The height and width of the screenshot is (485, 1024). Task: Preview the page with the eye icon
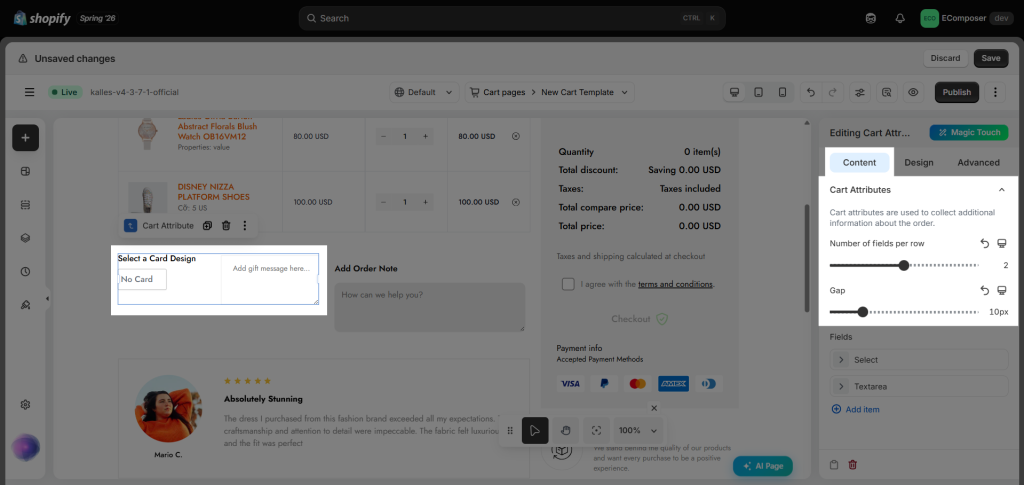click(x=913, y=92)
